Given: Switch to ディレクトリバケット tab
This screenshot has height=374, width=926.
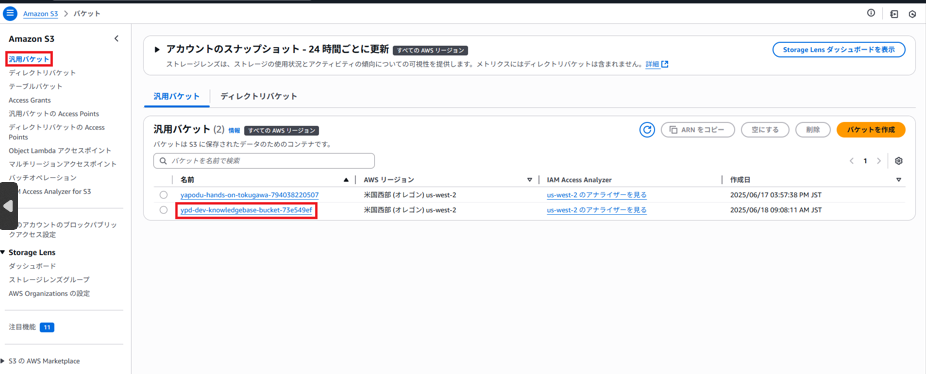Looking at the screenshot, I should pyautogui.click(x=259, y=96).
